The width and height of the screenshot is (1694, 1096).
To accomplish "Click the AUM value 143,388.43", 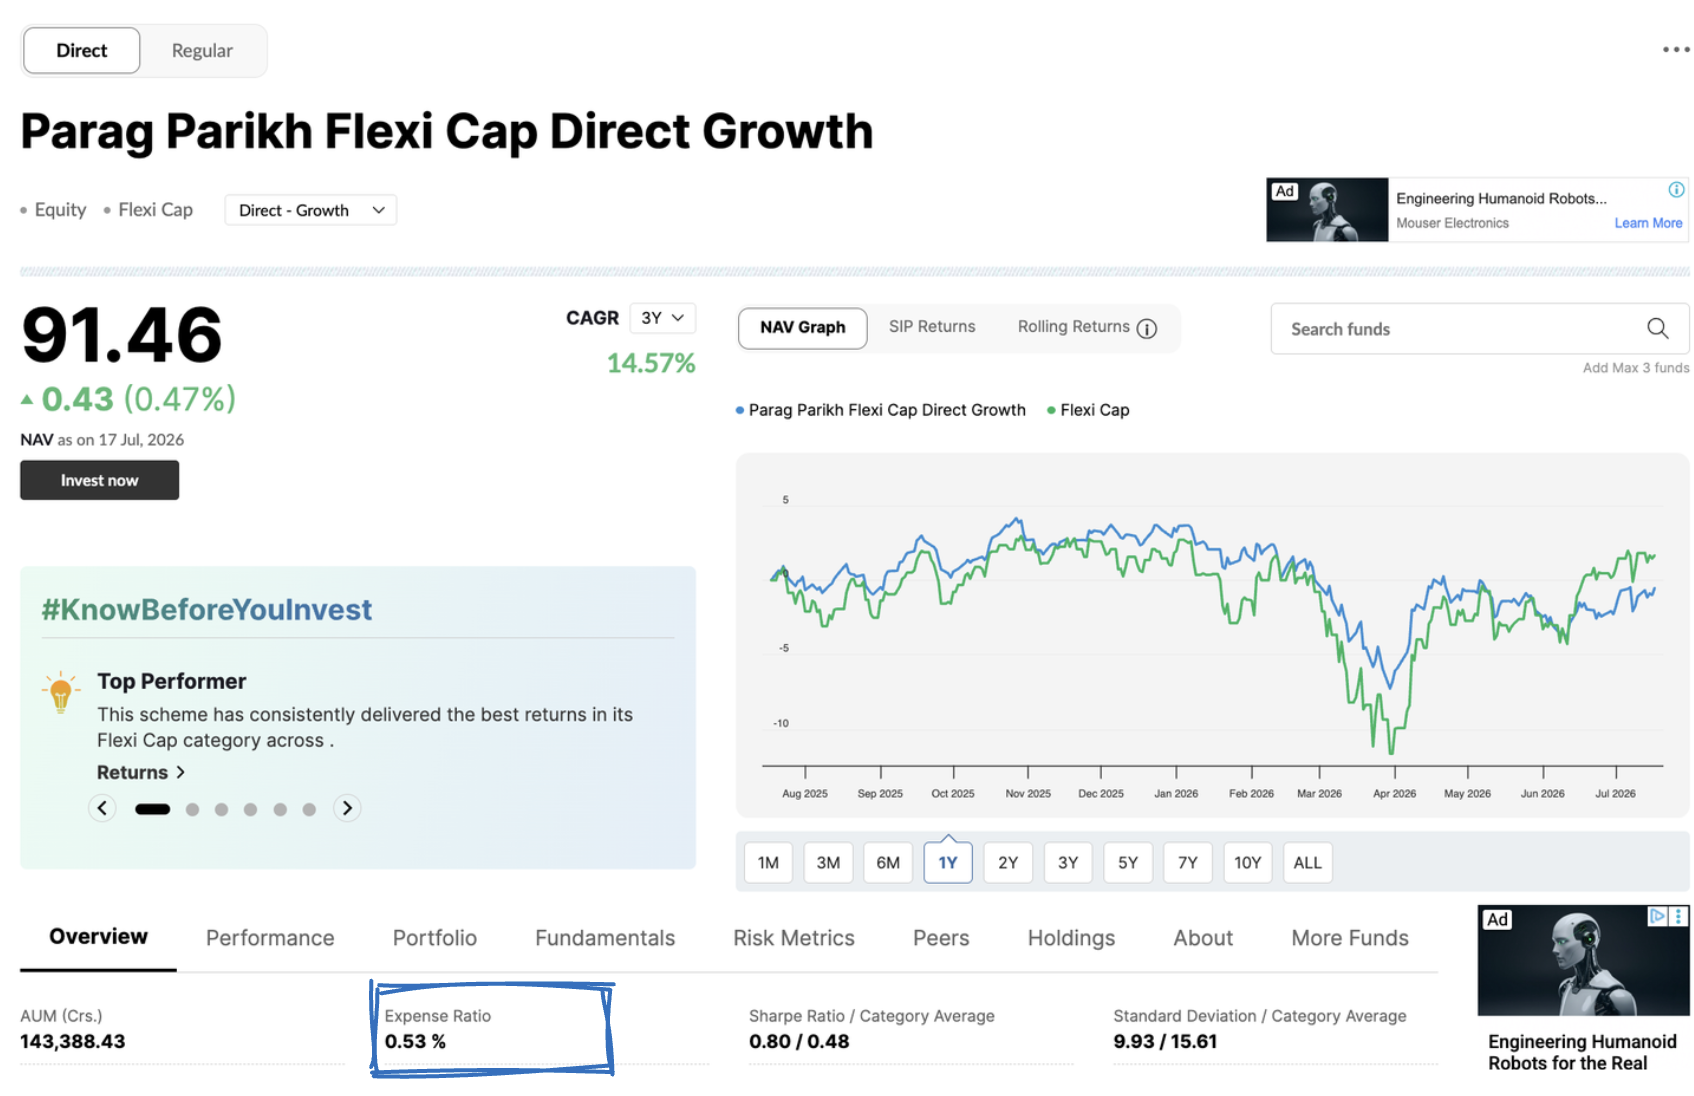I will pyautogui.click(x=73, y=1041).
